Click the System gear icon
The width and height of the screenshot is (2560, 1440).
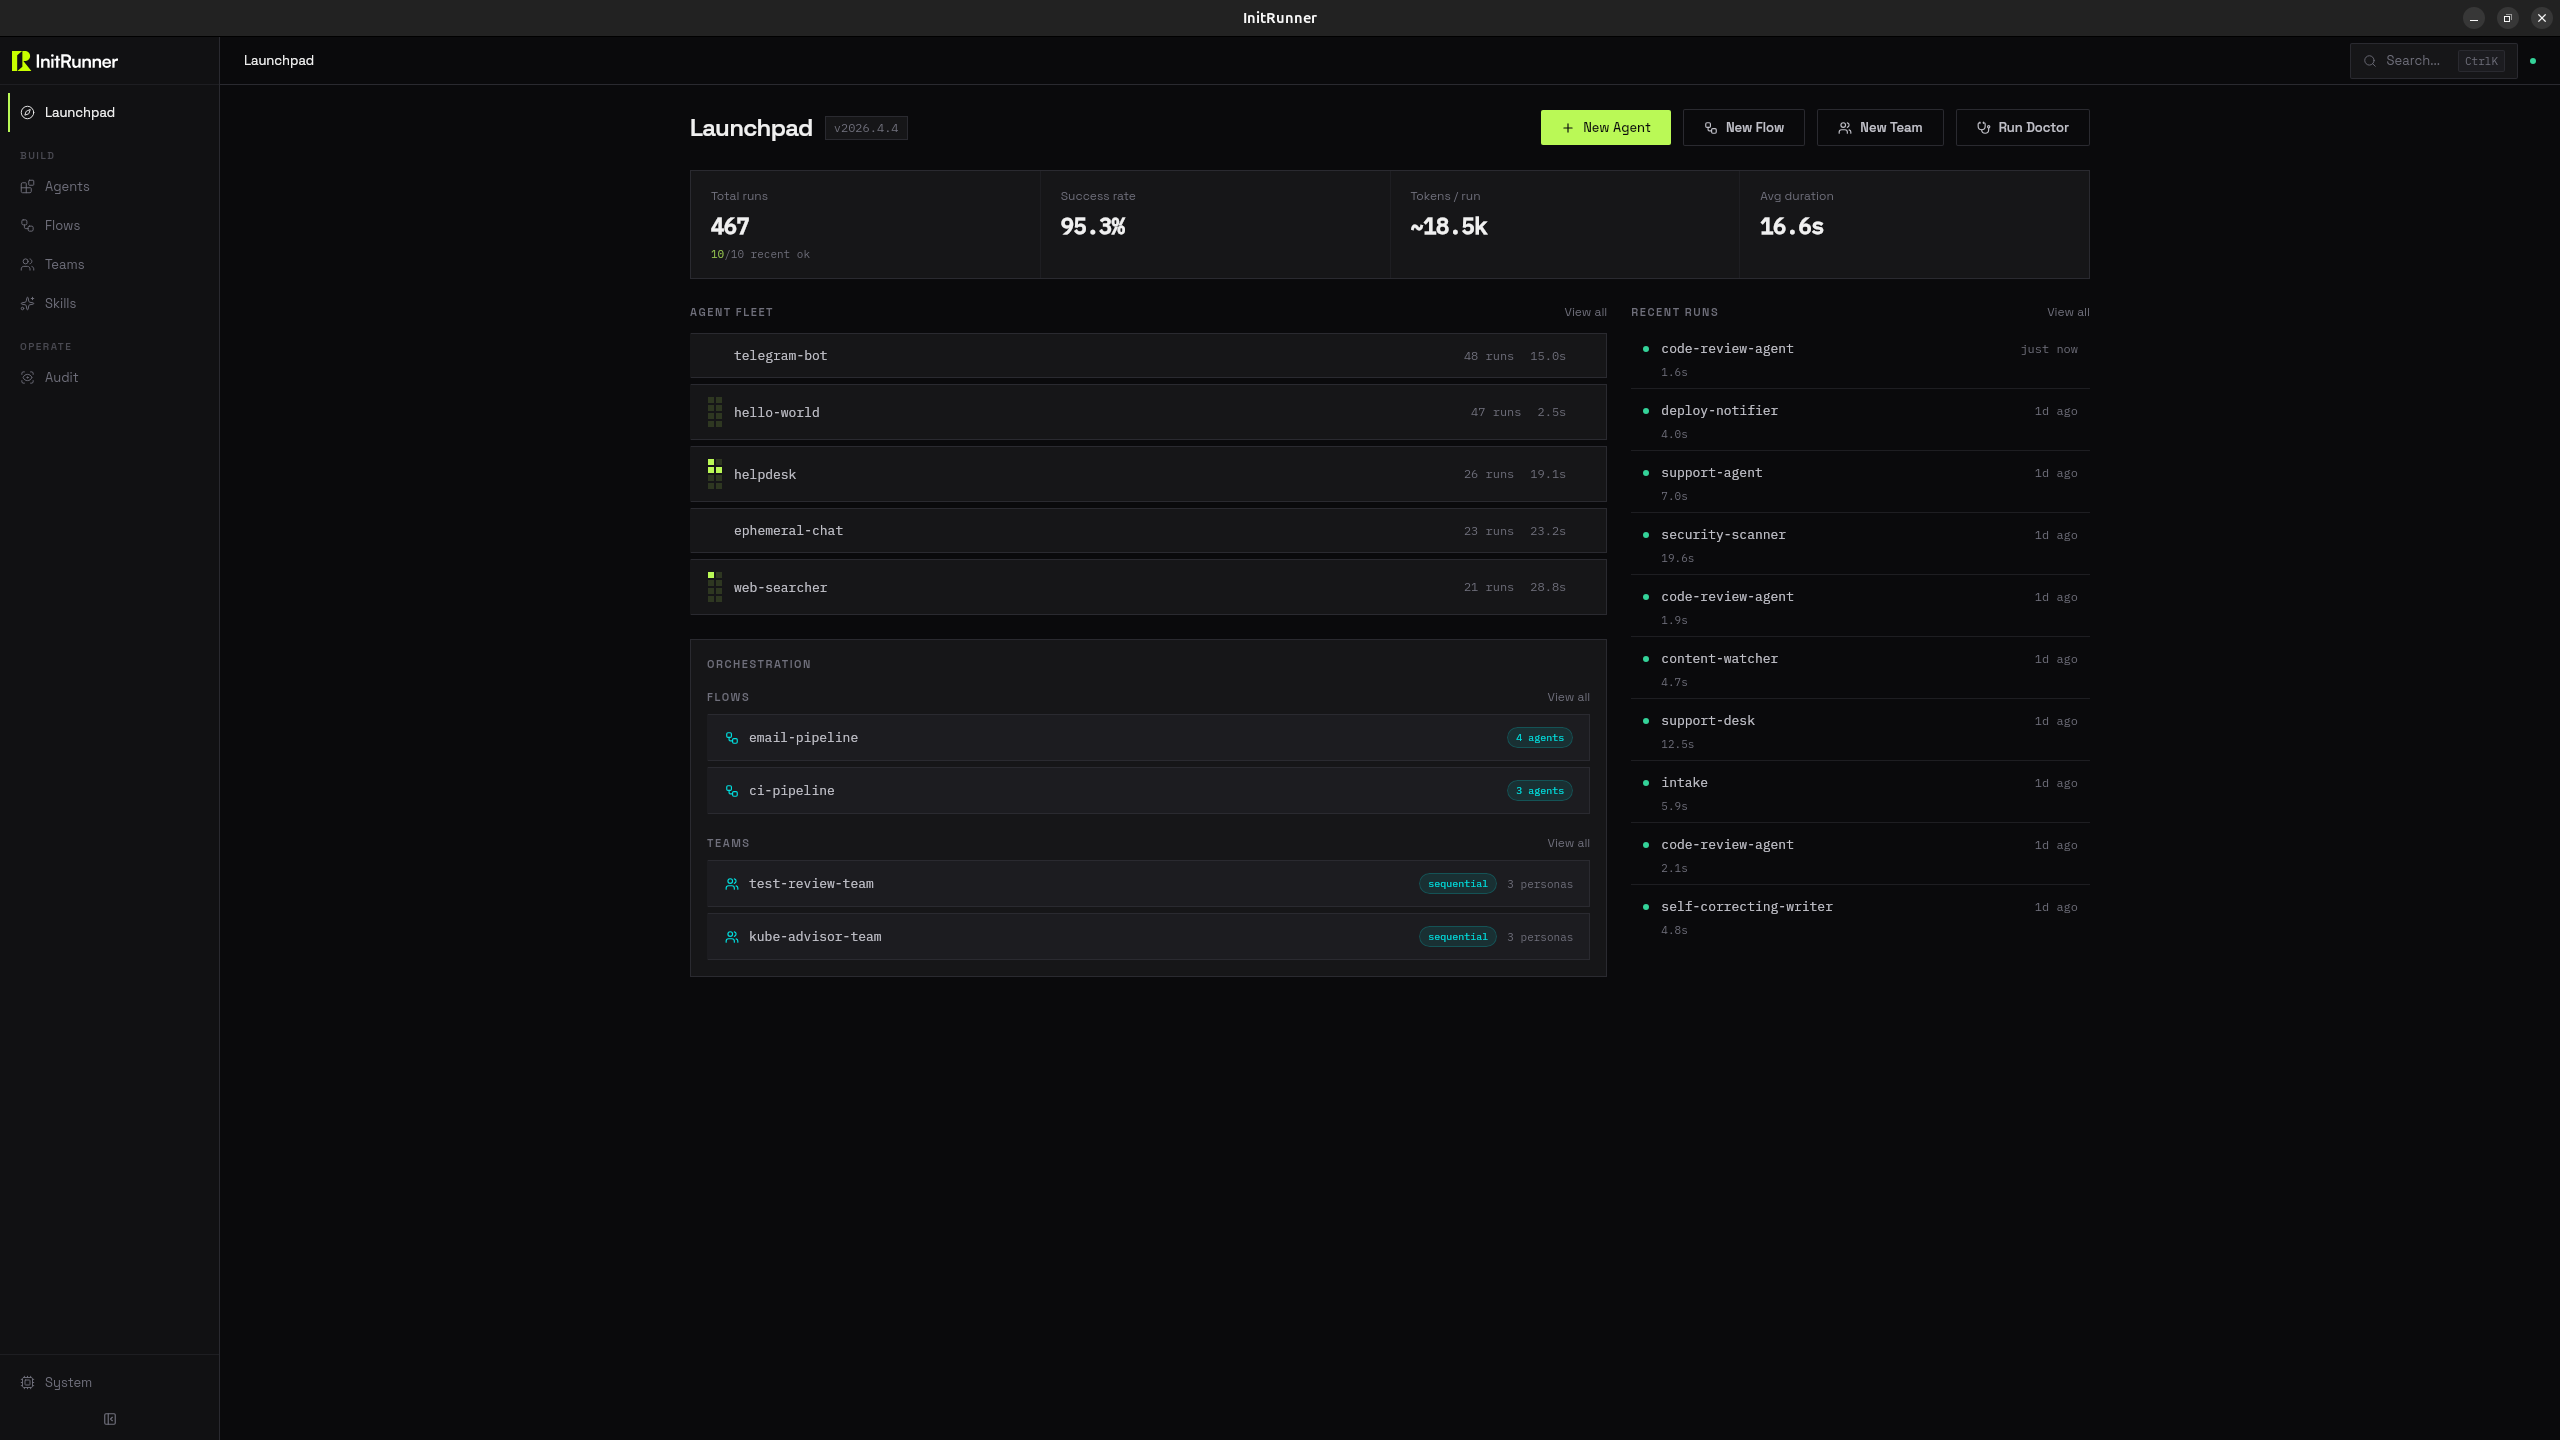click(x=28, y=1383)
